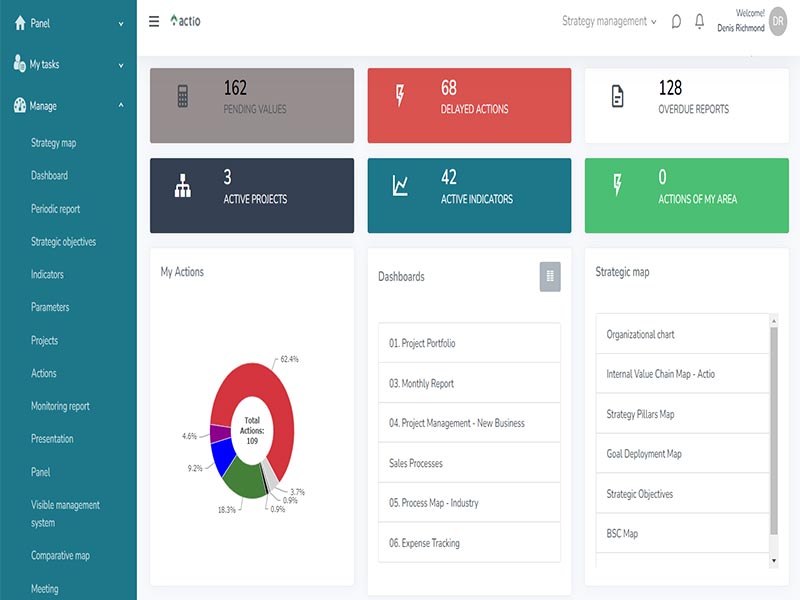Click the Actio logo
The height and width of the screenshot is (600, 800).
(x=186, y=19)
